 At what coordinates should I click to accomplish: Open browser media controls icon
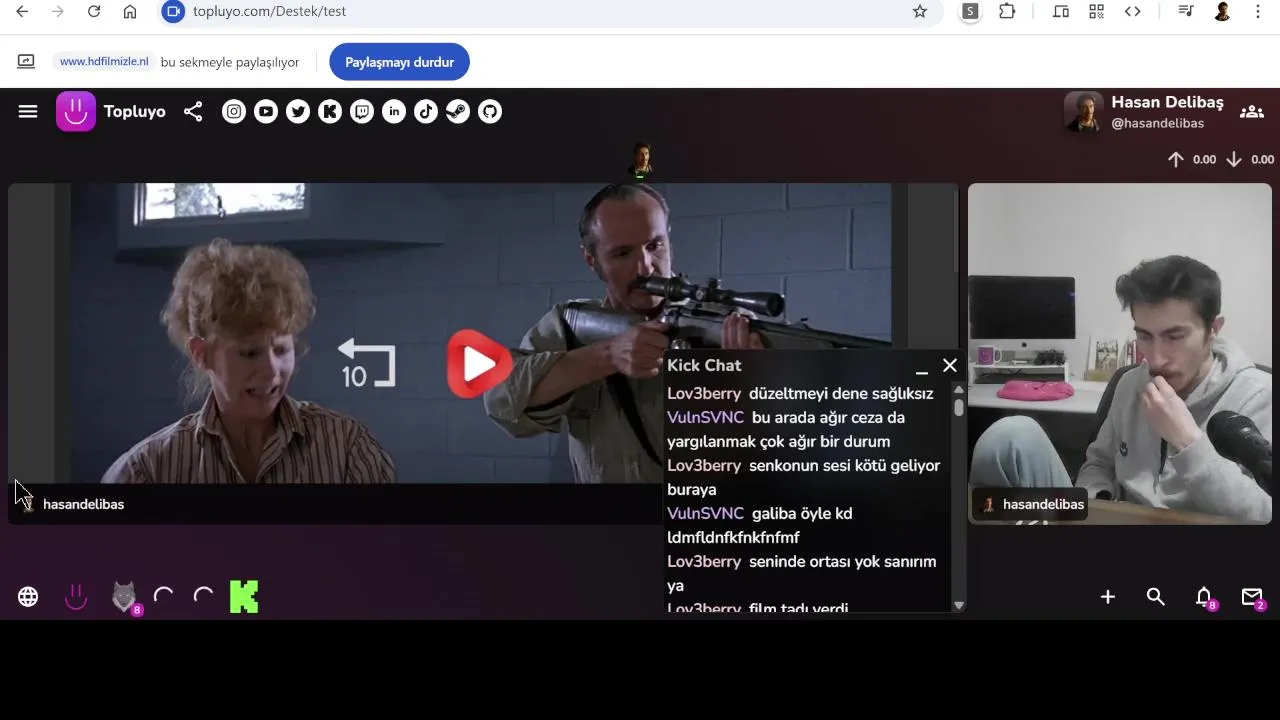click(1186, 12)
